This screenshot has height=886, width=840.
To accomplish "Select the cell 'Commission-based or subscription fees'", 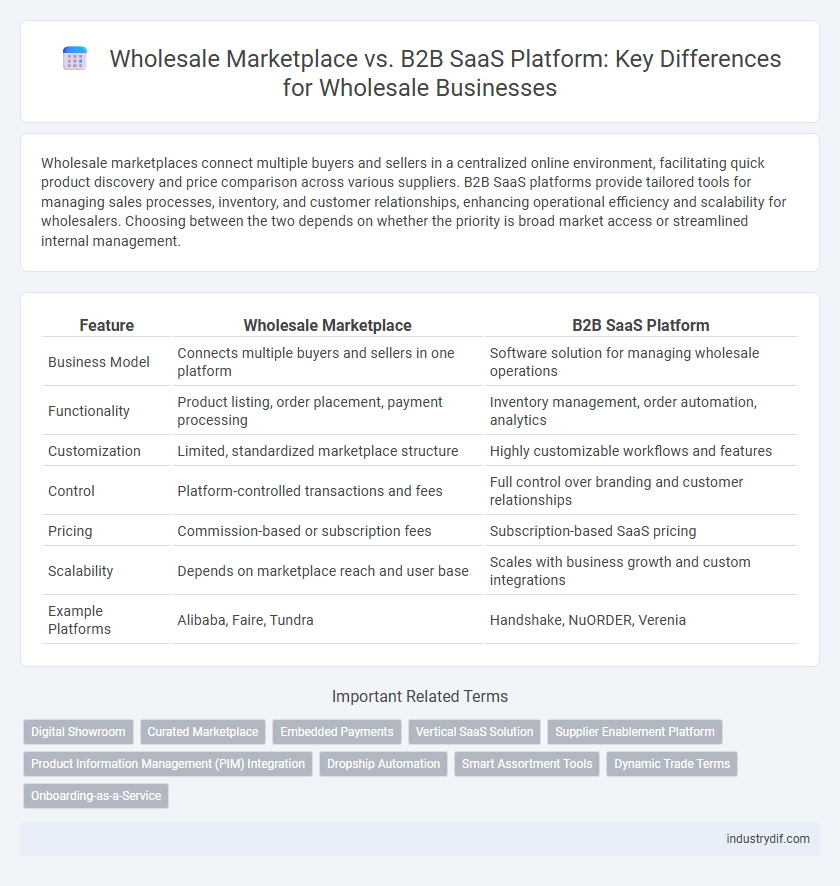I will click(328, 531).
